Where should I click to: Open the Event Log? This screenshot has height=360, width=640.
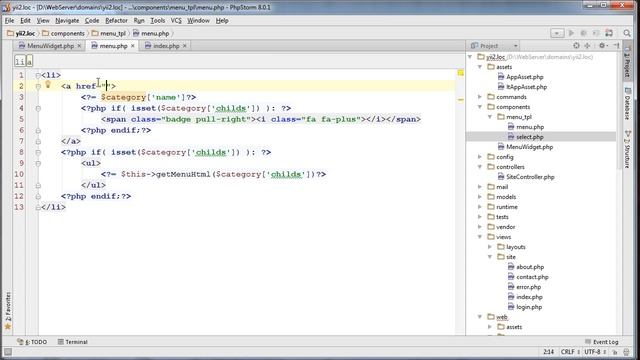click(602, 342)
